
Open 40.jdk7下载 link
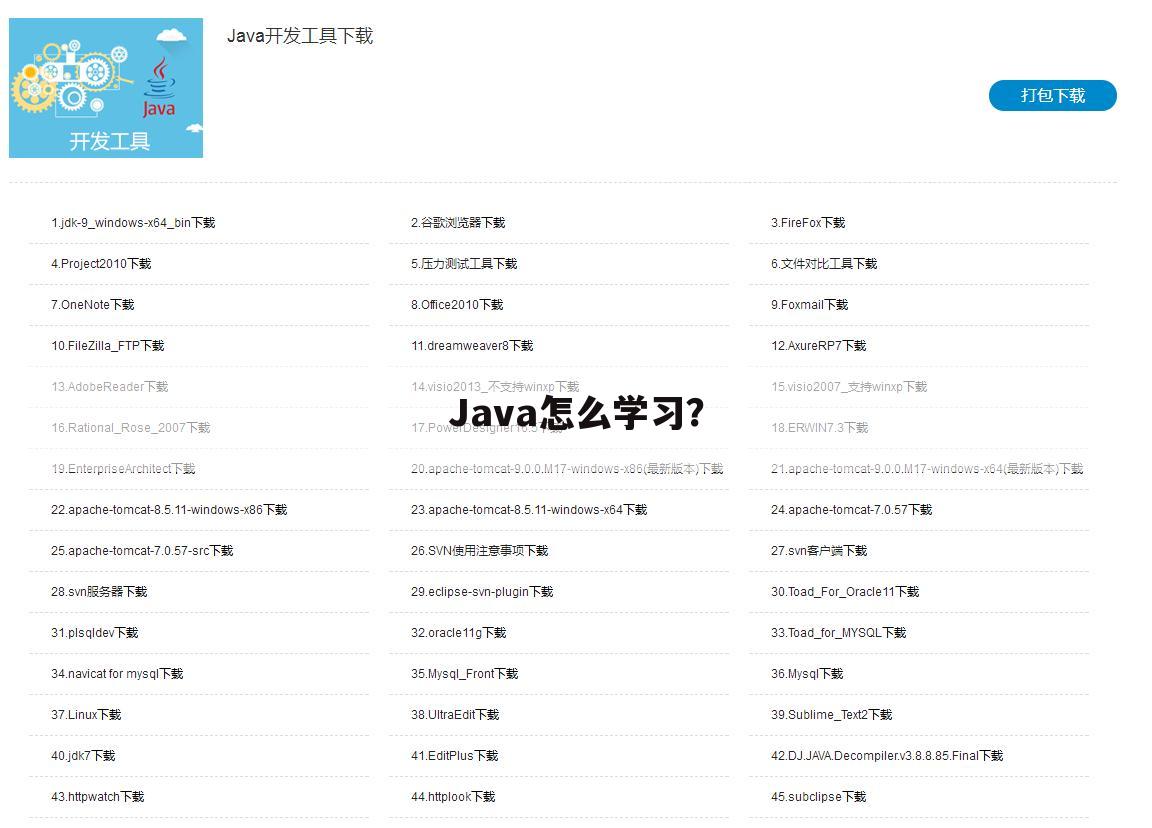coord(83,756)
